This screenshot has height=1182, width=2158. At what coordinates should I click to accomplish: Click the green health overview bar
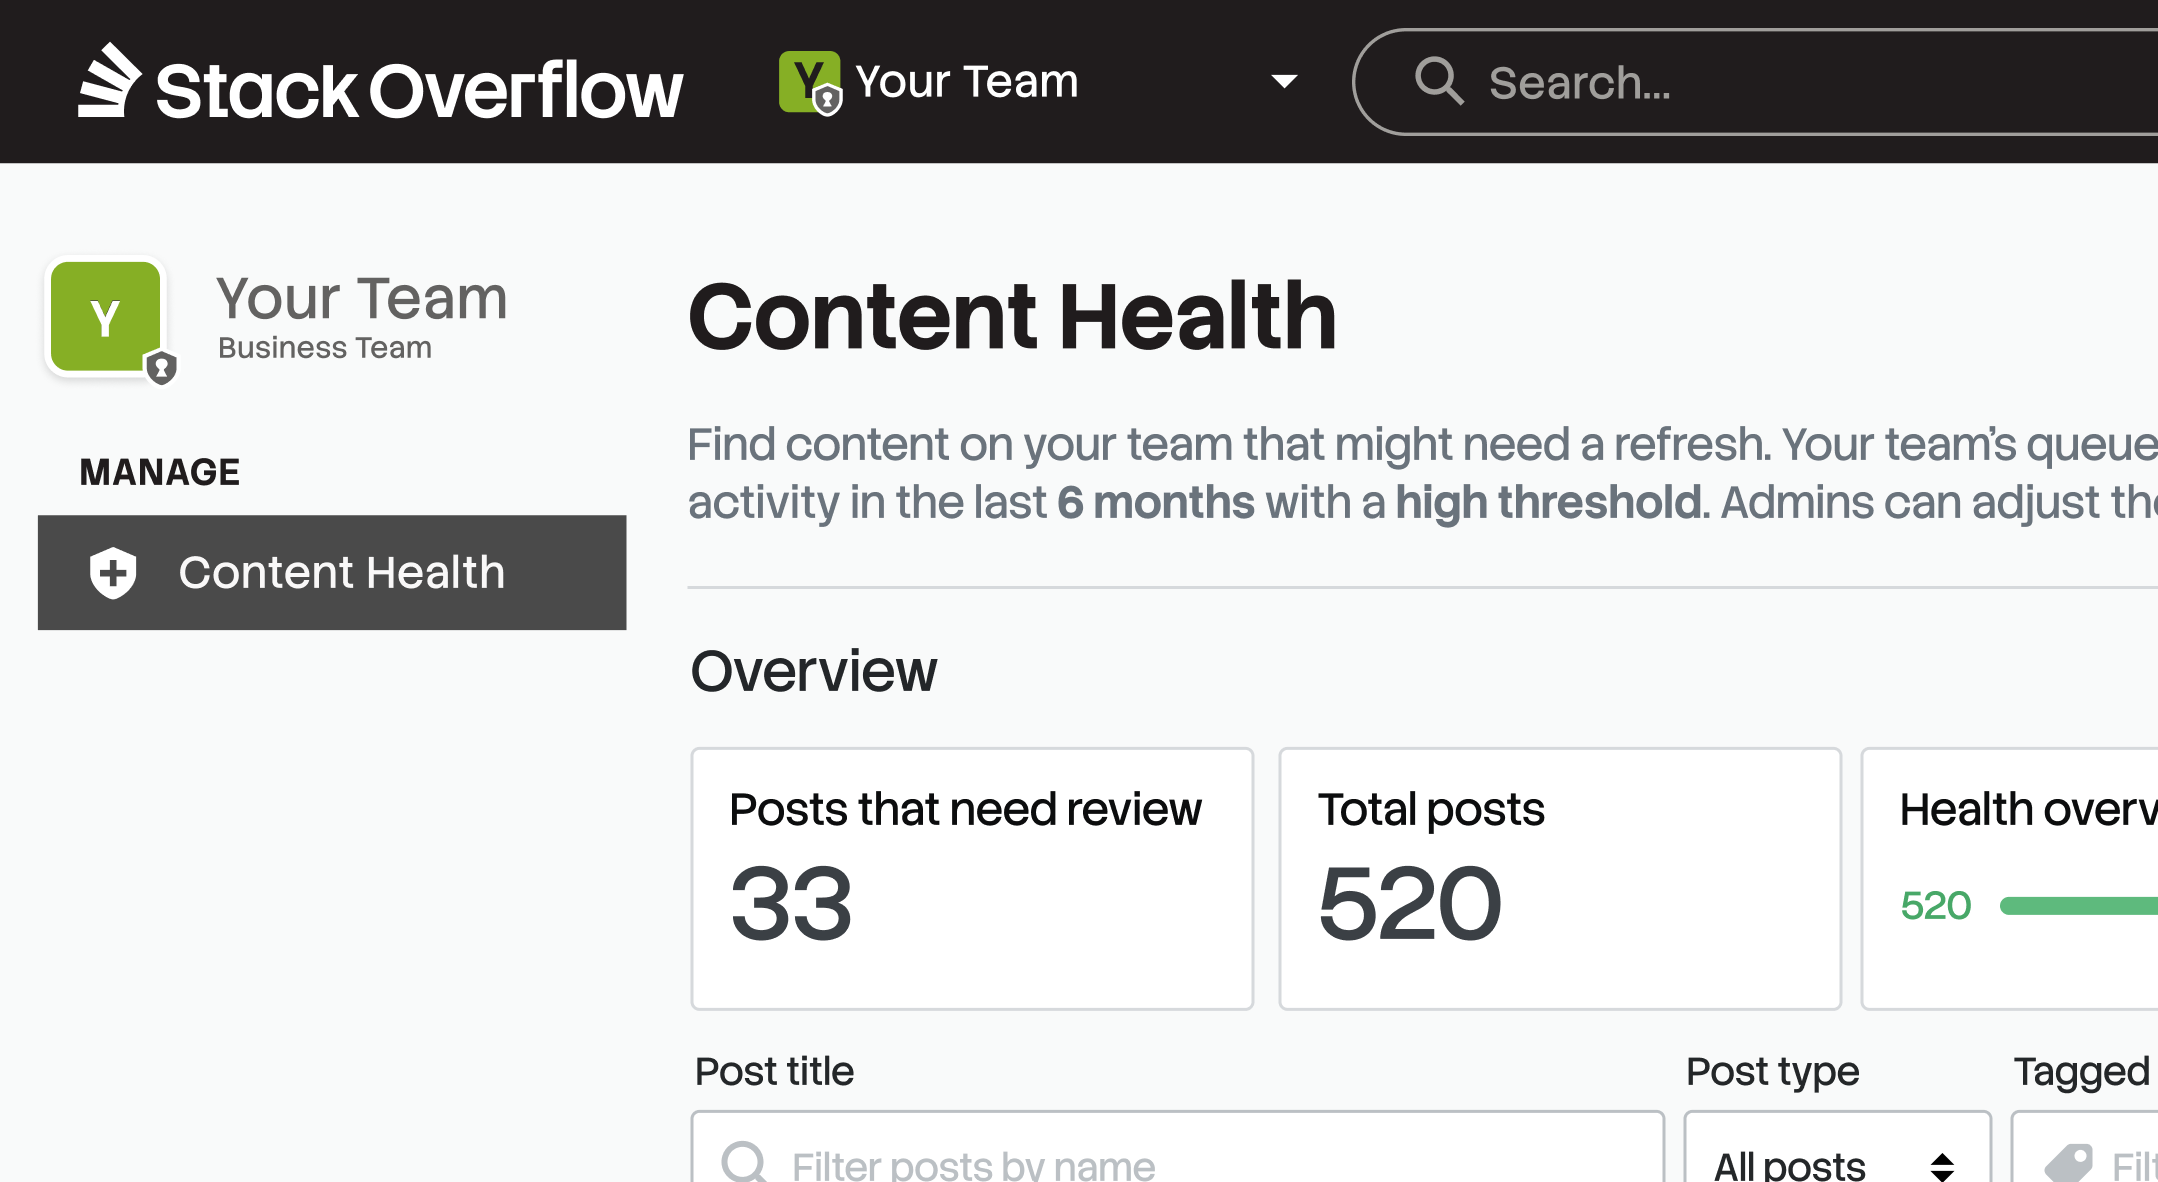click(x=2078, y=906)
